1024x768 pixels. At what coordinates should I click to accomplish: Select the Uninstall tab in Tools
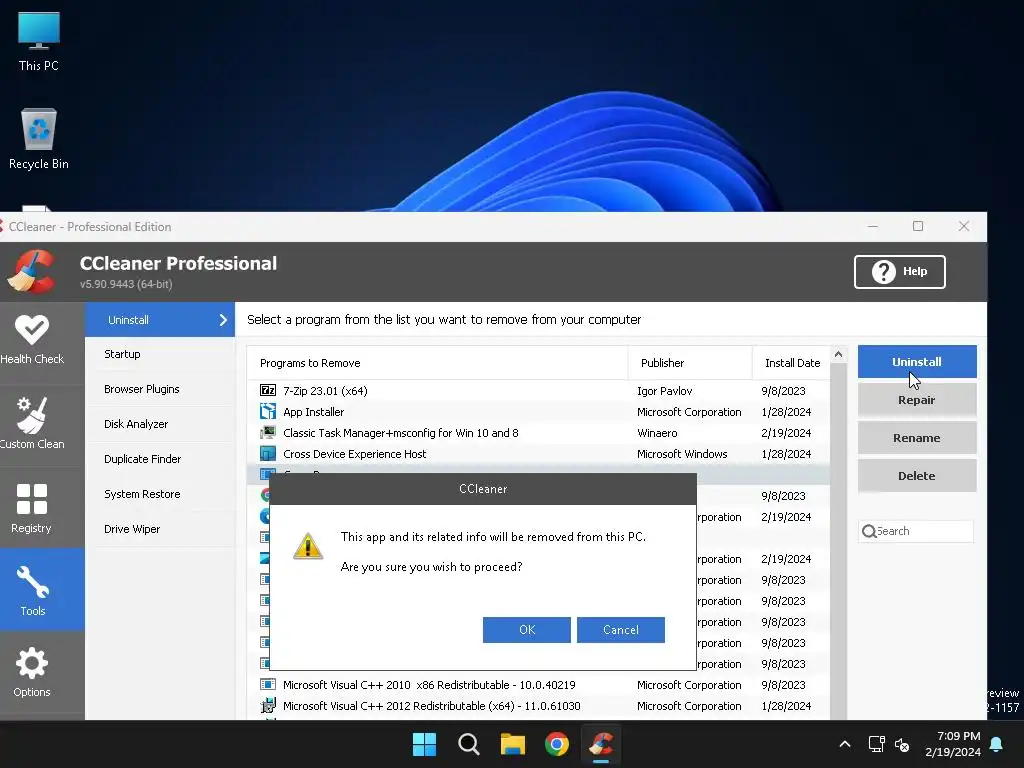tap(160, 320)
